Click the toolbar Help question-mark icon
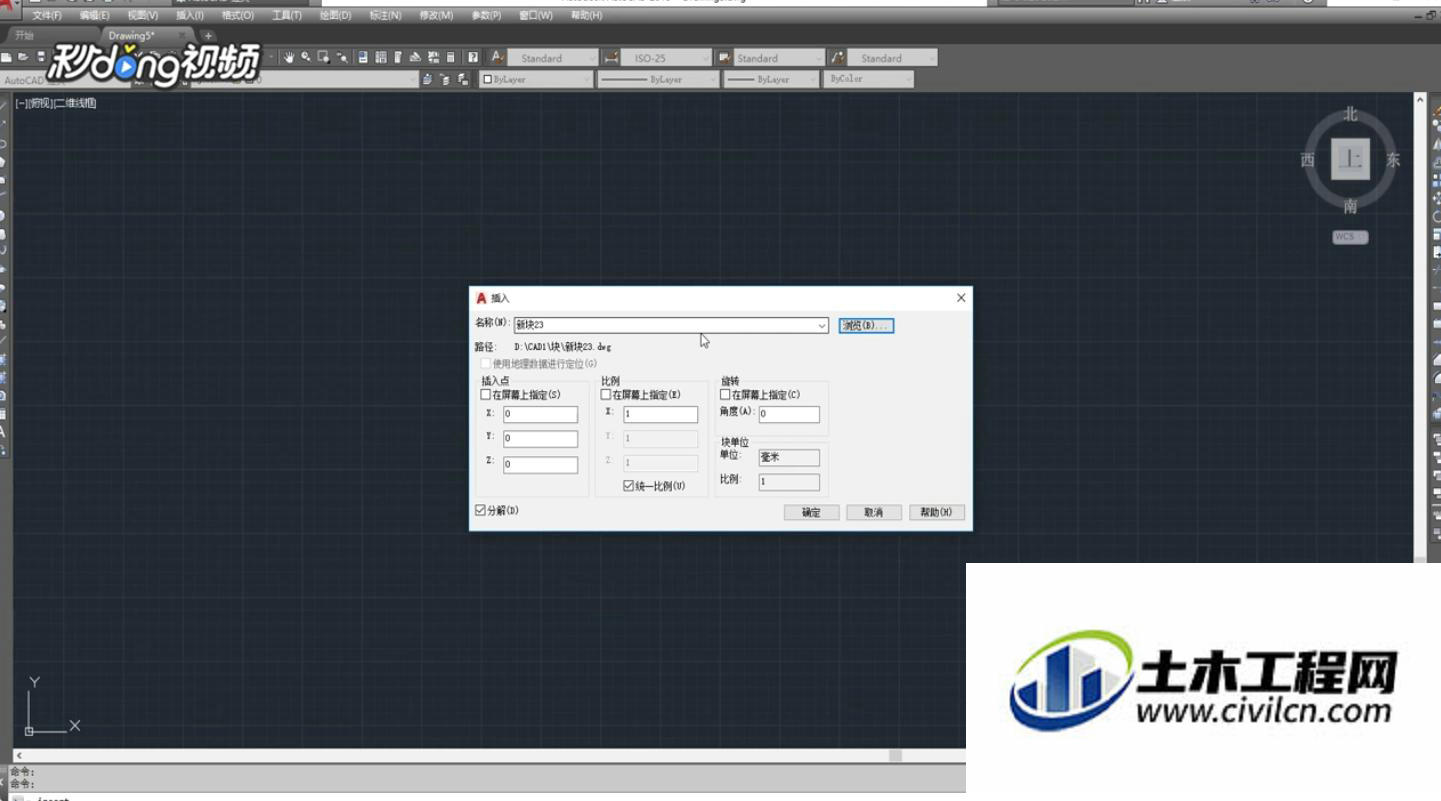 [473, 57]
